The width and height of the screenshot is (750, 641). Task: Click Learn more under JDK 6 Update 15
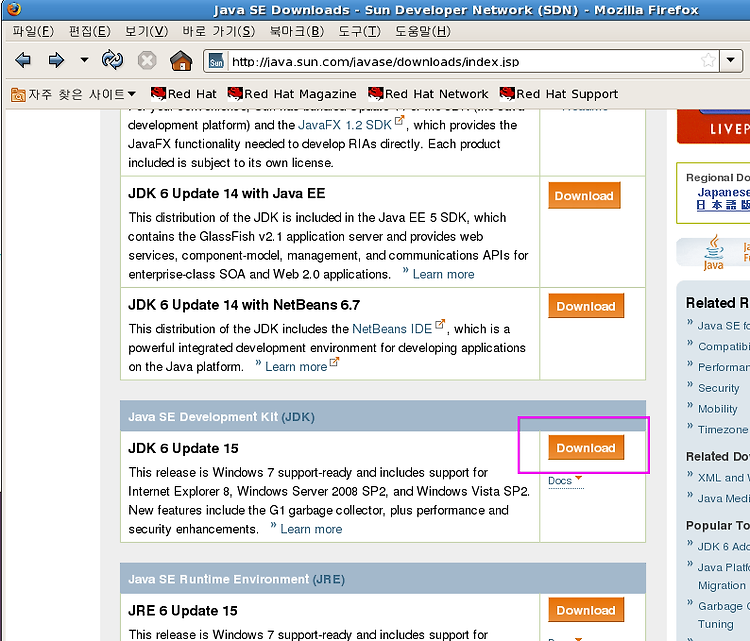(x=311, y=529)
